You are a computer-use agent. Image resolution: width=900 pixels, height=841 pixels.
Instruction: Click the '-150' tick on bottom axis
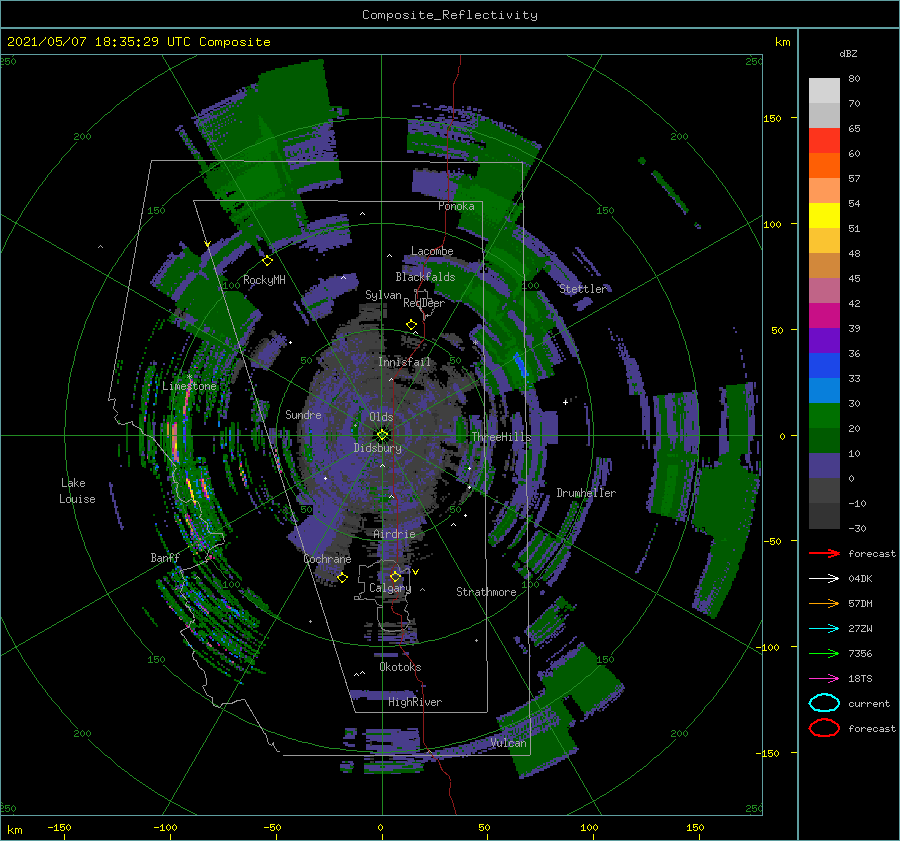tap(59, 827)
